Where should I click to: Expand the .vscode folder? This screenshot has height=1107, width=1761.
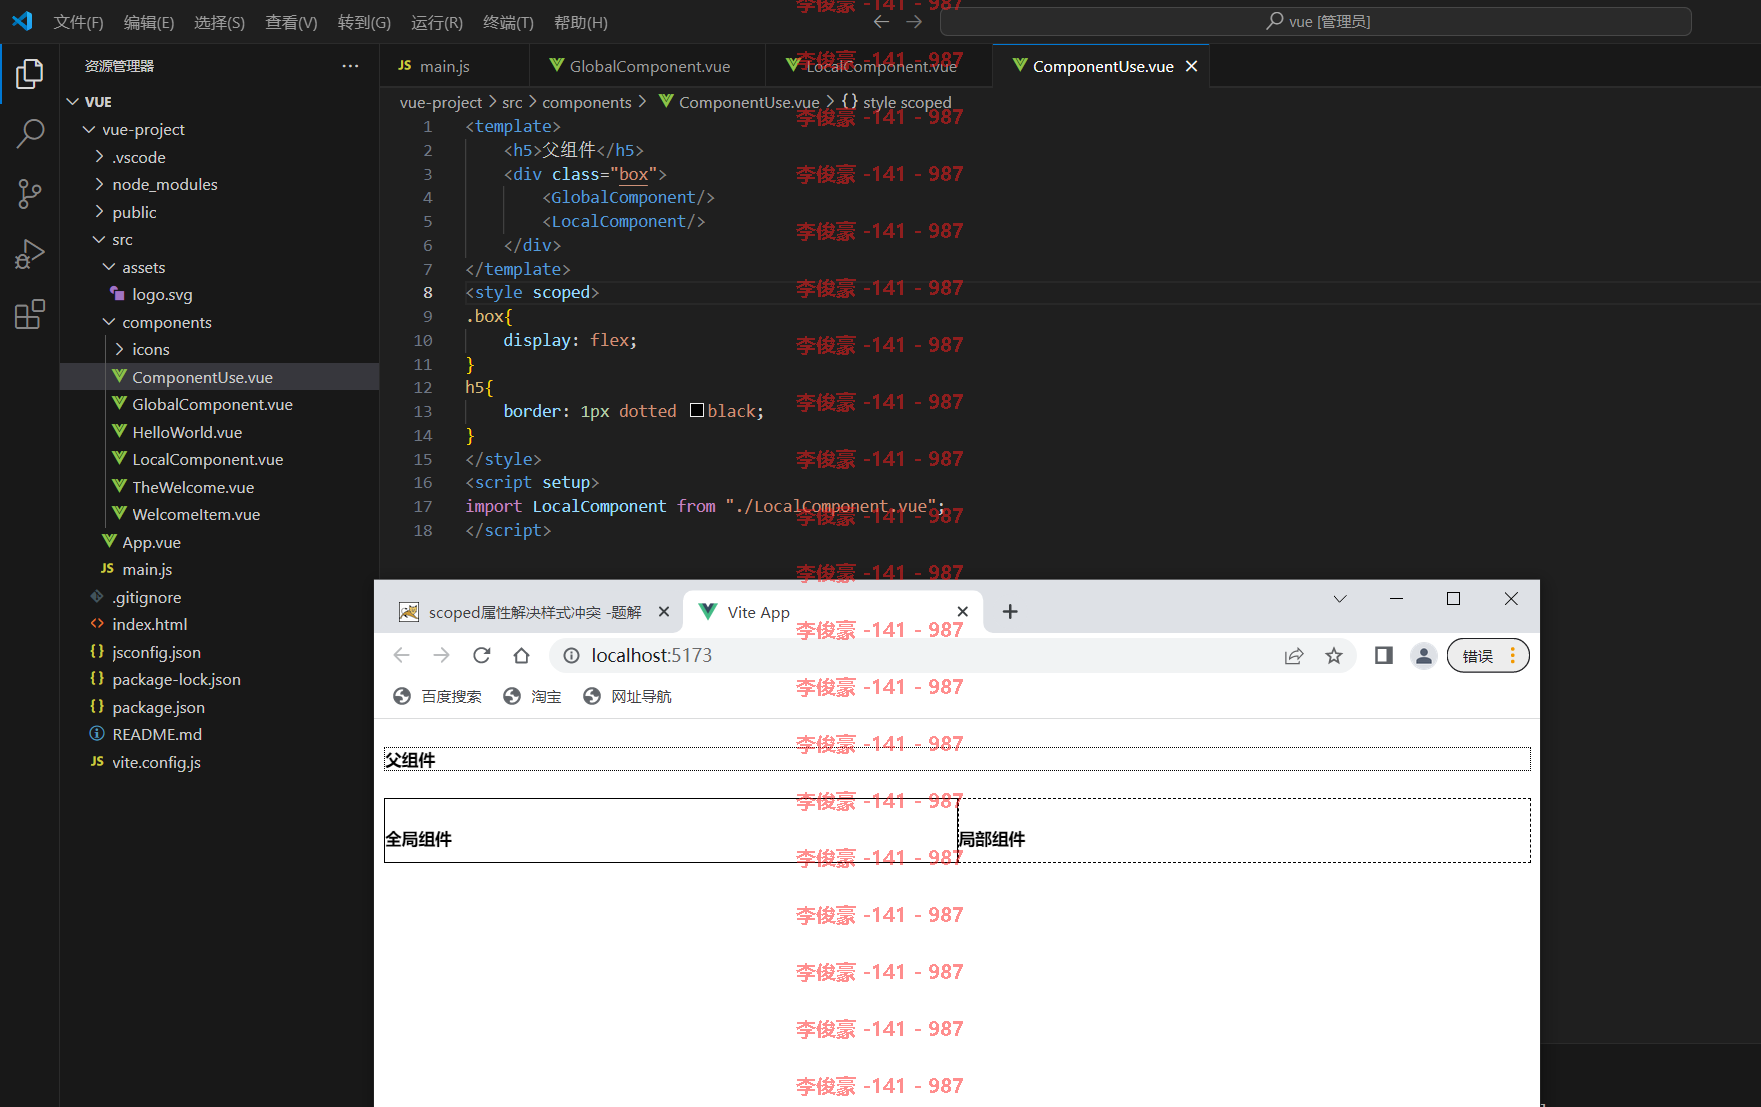click(99, 157)
